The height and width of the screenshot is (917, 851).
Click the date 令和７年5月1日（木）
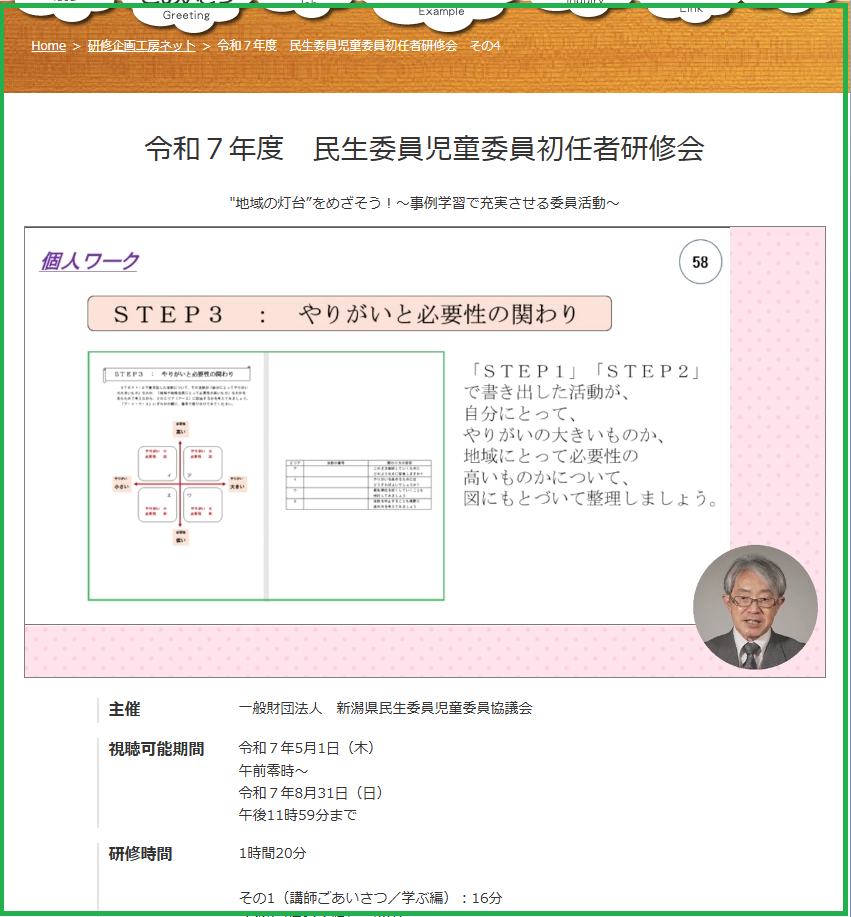tap(309, 748)
